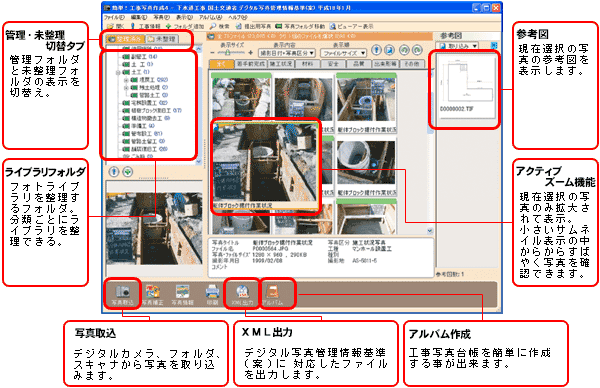Screen dimensions: 600x388
Task: Click the large preview photo in lower-left panel
Action: pyautogui.click(x=154, y=228)
